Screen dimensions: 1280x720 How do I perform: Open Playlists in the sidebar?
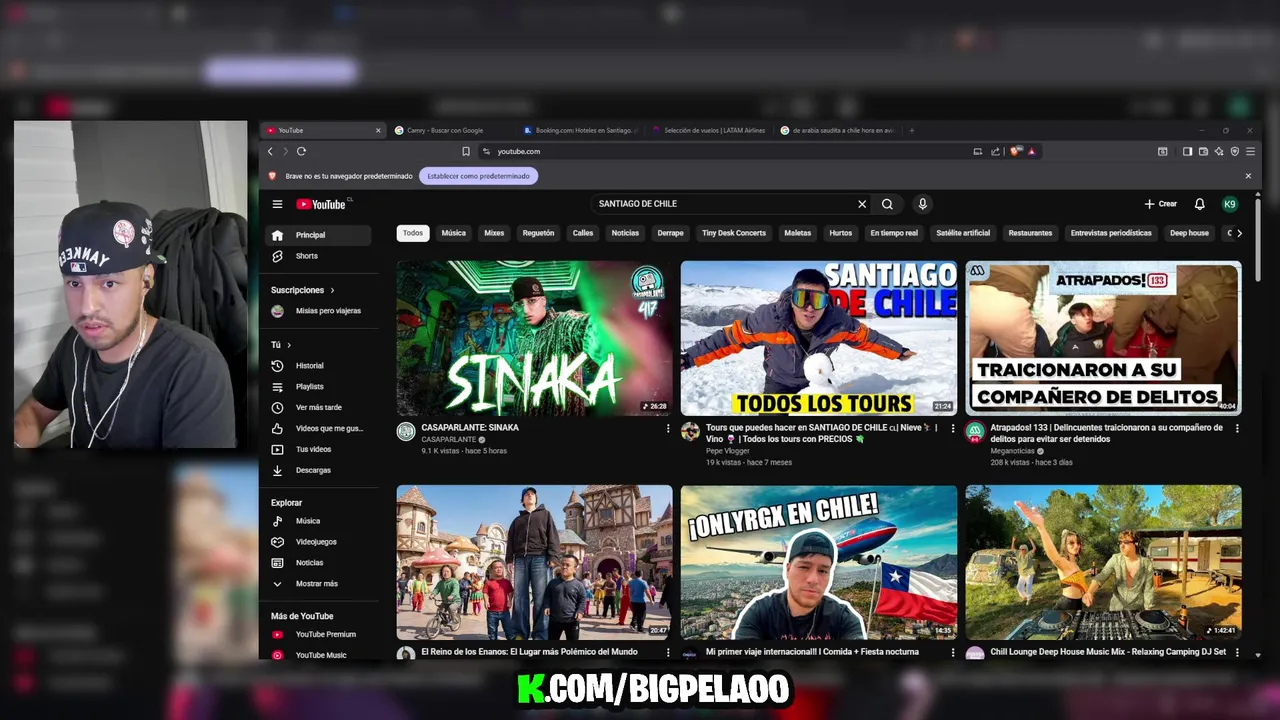coord(318,387)
